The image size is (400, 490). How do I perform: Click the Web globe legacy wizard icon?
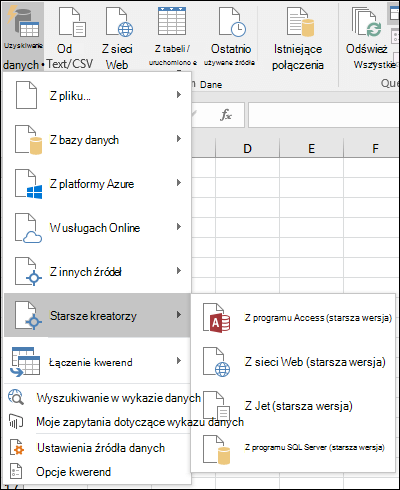click(x=217, y=362)
